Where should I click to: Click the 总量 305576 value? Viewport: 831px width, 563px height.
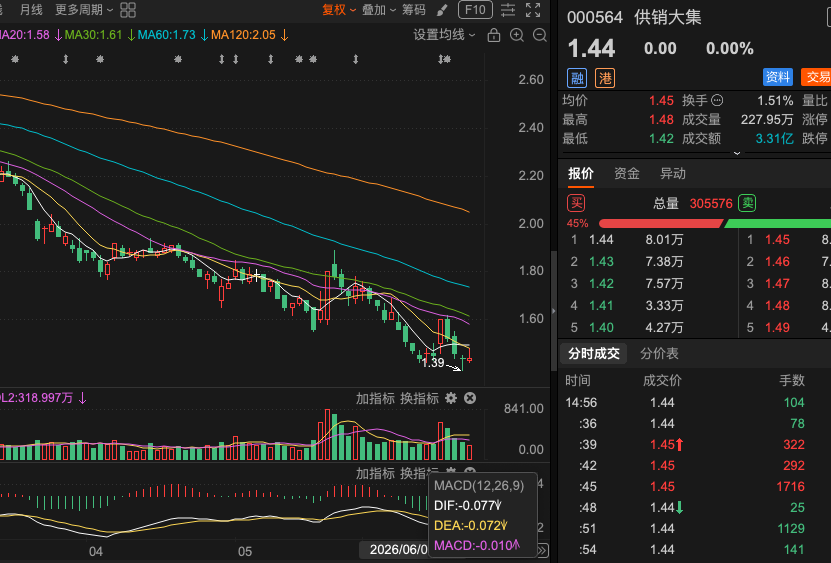pos(711,204)
